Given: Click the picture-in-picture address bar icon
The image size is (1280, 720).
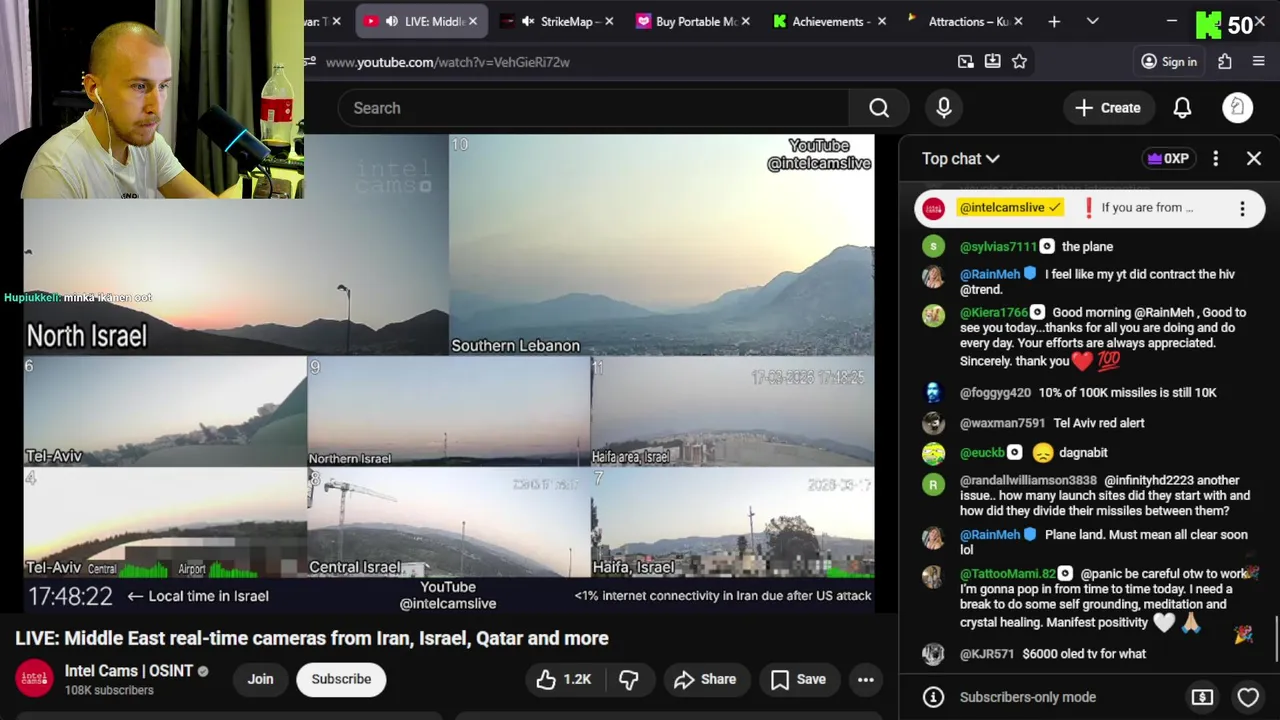Looking at the screenshot, I should [x=965, y=62].
